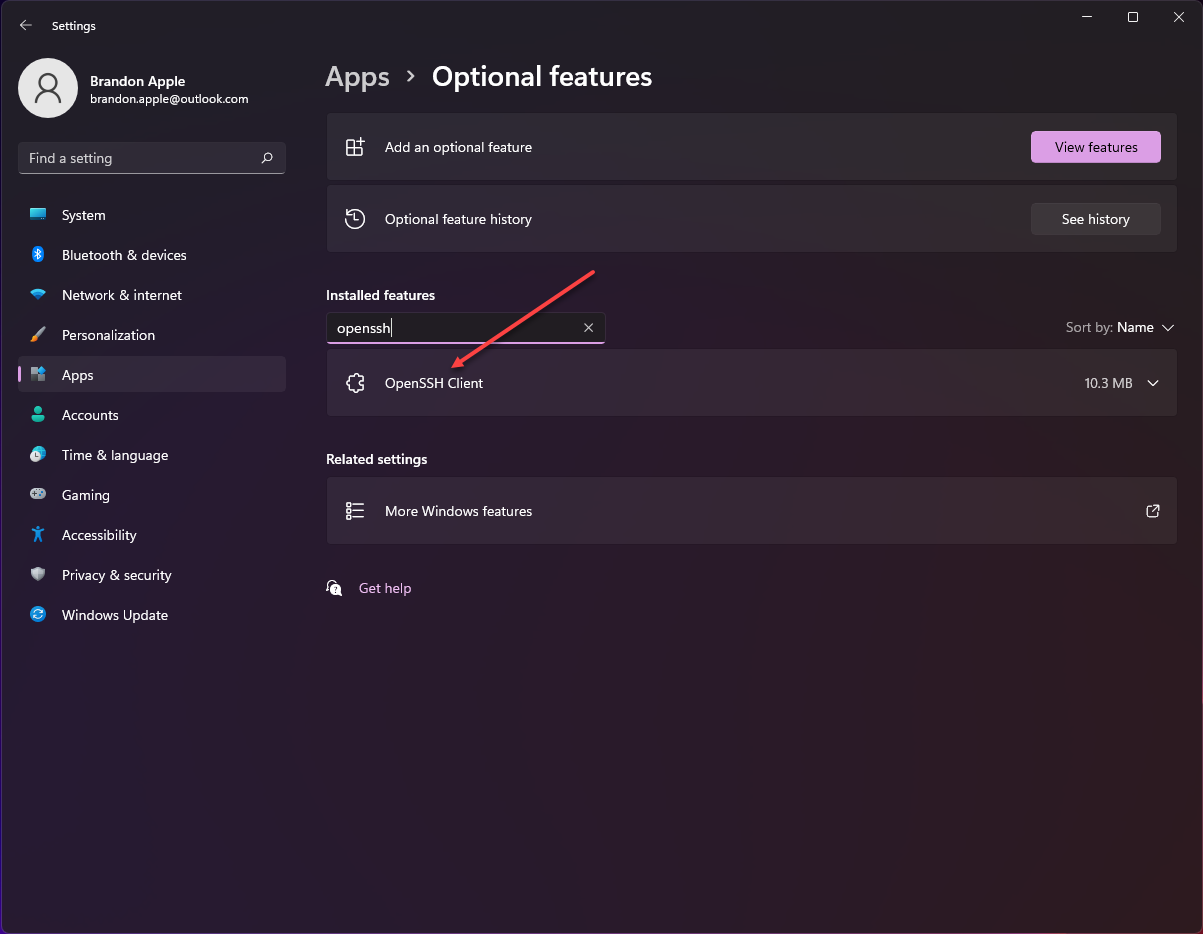Image resolution: width=1203 pixels, height=934 pixels.
Task: Open the Get help link
Action: (x=384, y=588)
